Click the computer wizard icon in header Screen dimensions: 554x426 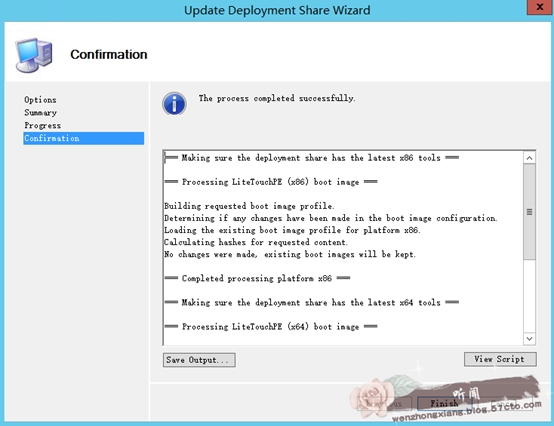[x=34, y=55]
